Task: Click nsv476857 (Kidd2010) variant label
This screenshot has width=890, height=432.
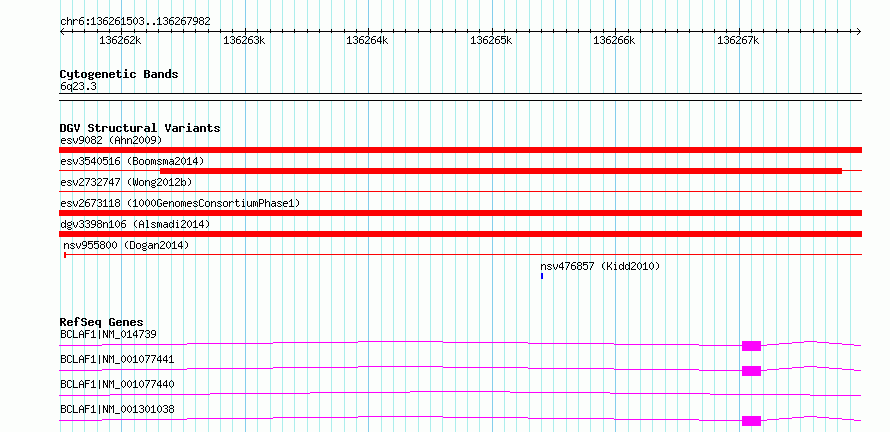Action: [x=600, y=266]
